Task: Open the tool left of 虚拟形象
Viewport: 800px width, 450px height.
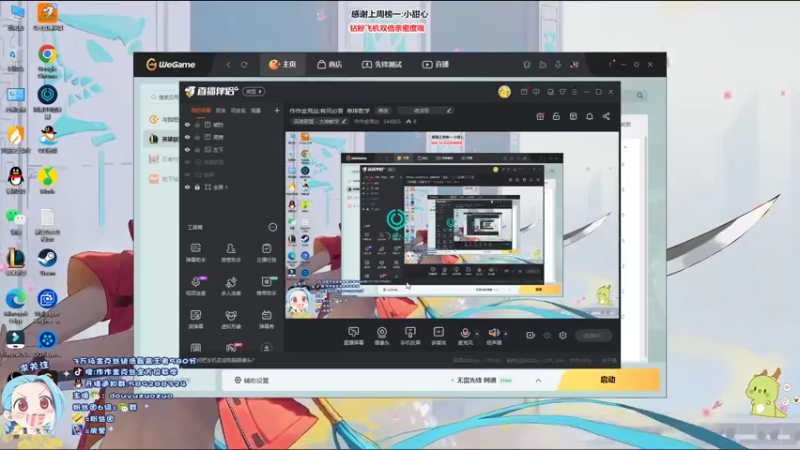Action: tap(195, 319)
